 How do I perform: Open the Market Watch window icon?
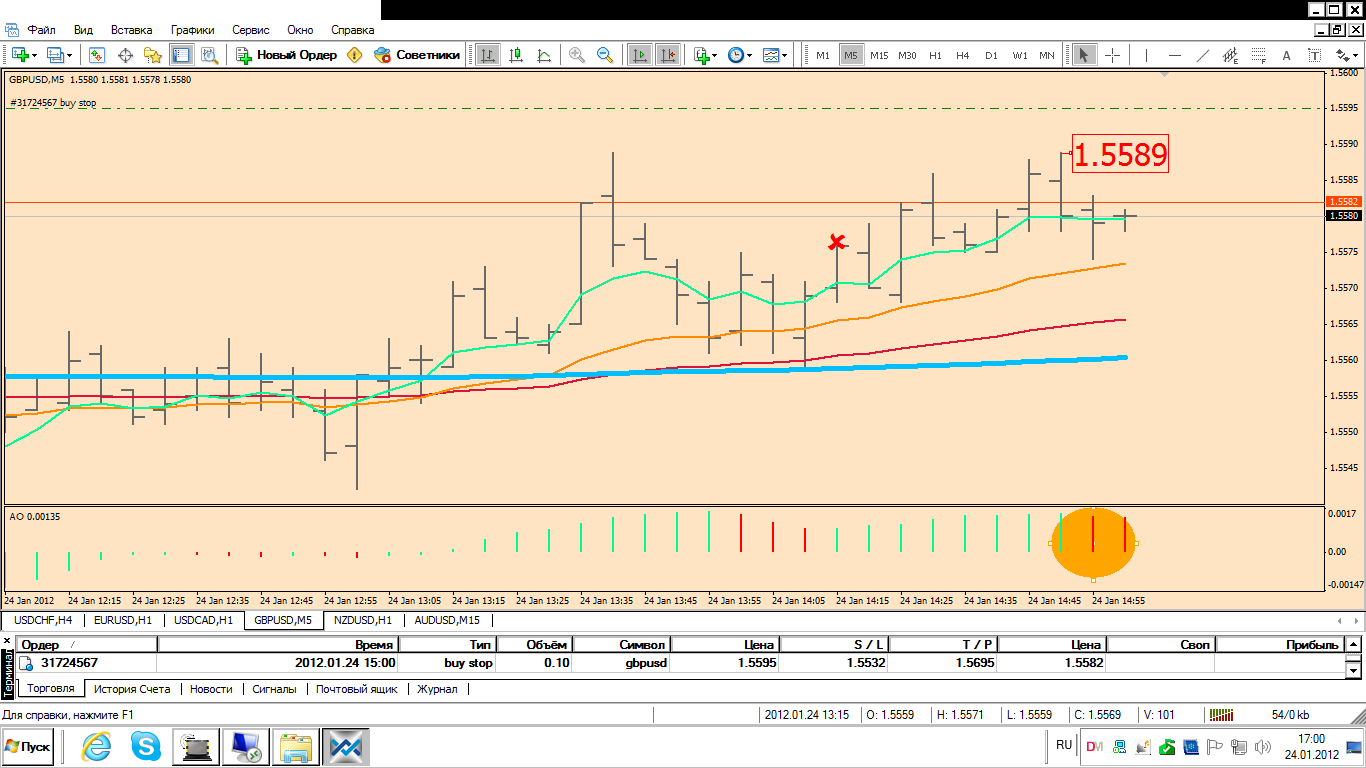(x=97, y=55)
